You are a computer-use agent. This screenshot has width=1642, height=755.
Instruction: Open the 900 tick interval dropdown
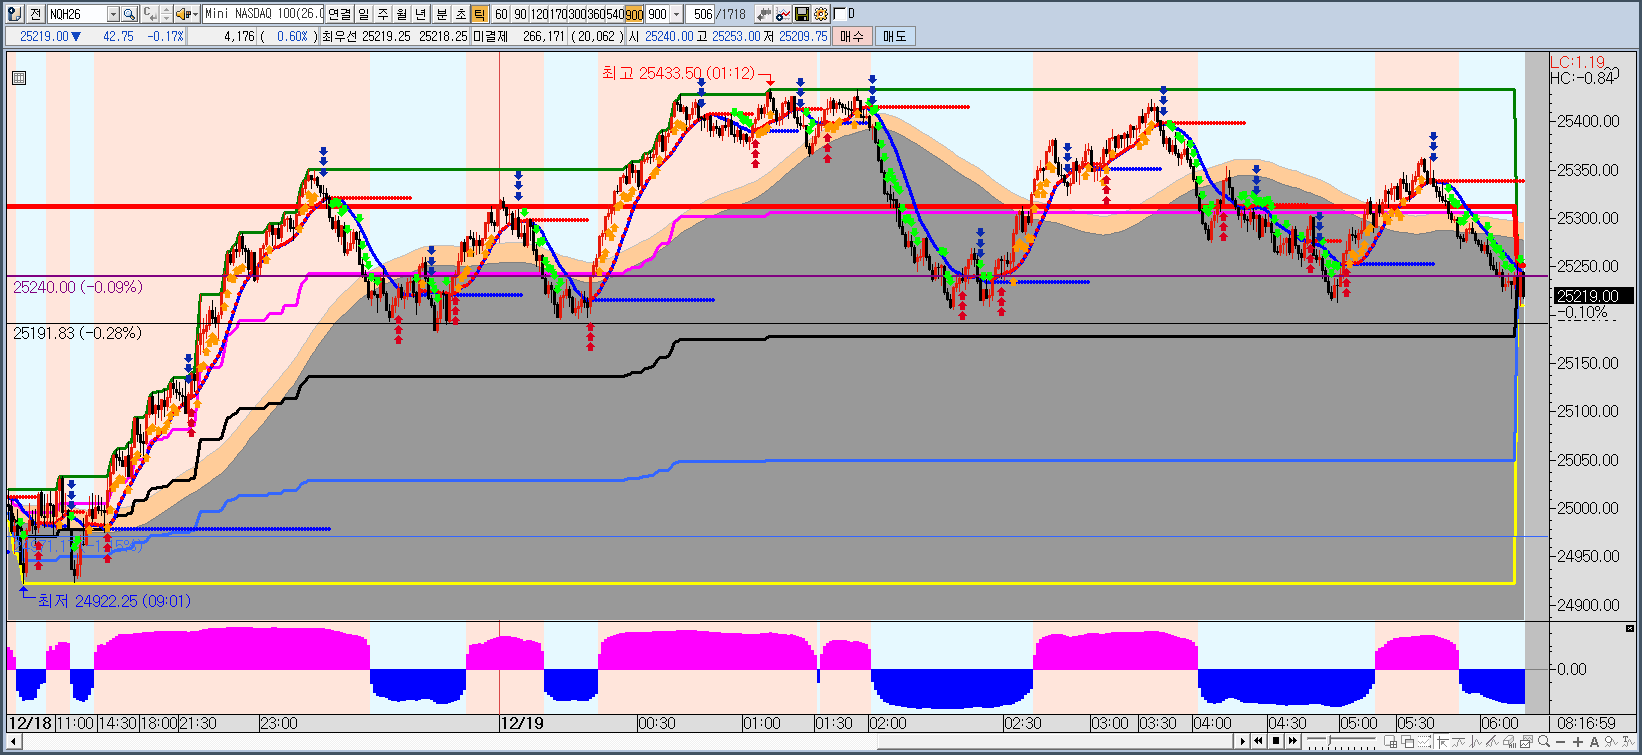point(677,14)
